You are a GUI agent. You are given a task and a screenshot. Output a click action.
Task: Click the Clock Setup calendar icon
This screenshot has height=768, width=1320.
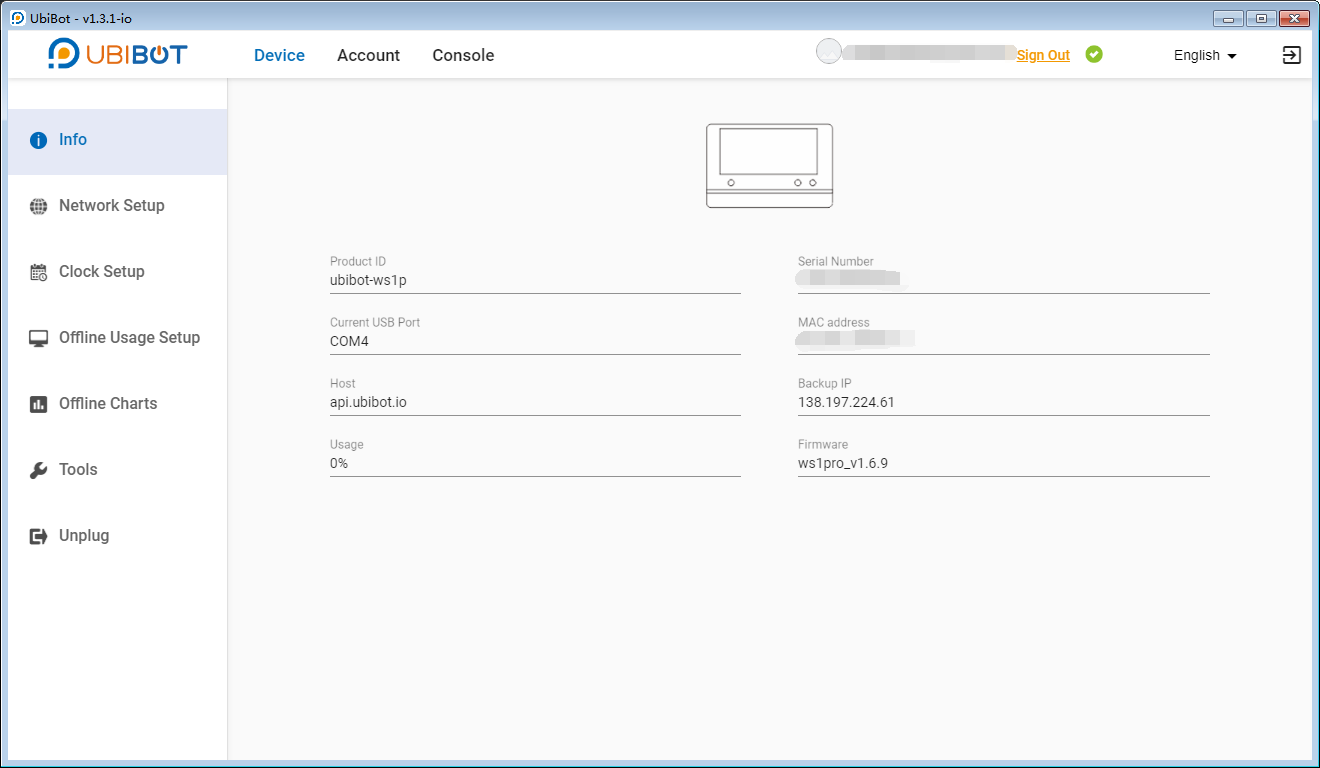(38, 272)
